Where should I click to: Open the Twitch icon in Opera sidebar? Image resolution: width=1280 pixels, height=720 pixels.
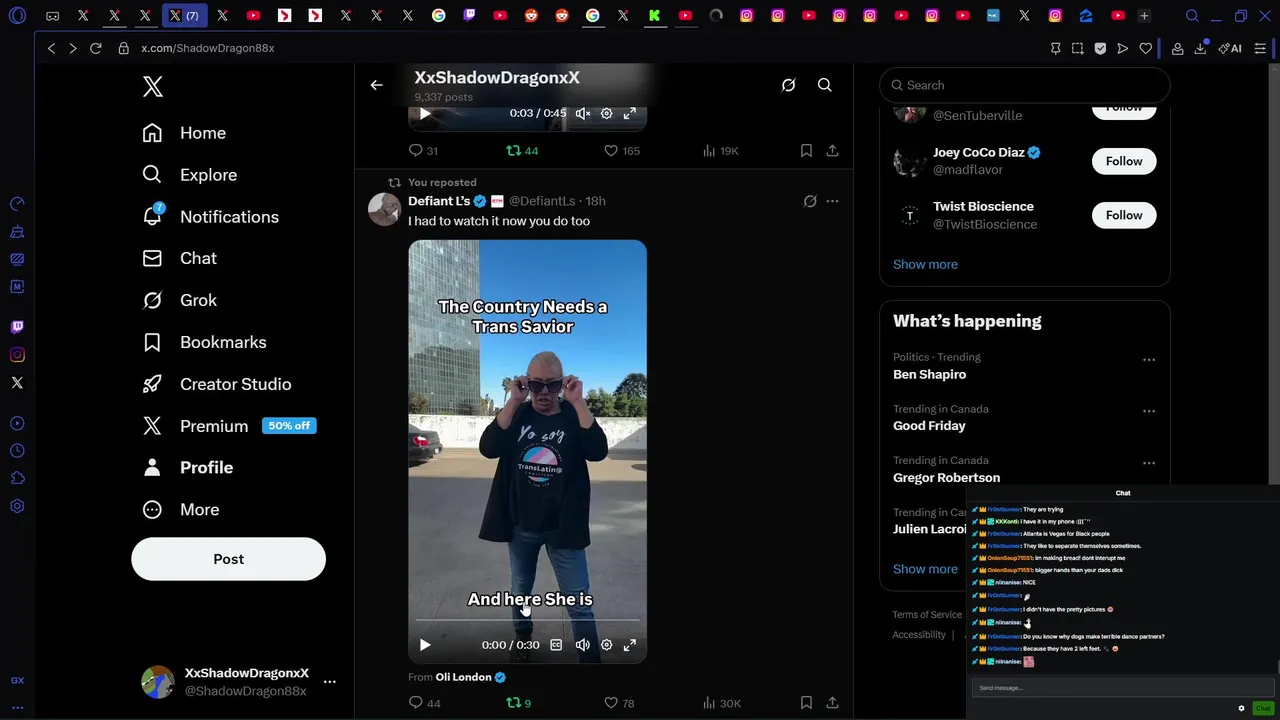(x=17, y=327)
